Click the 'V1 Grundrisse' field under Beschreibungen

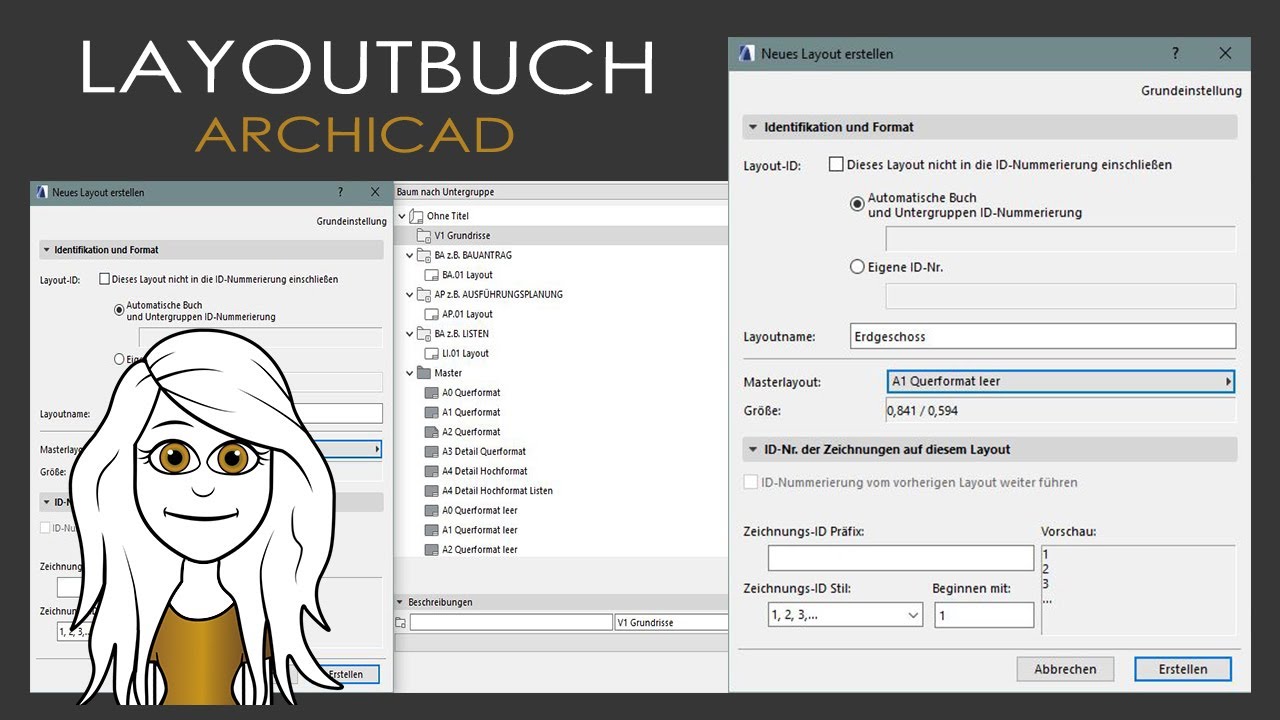pos(671,622)
